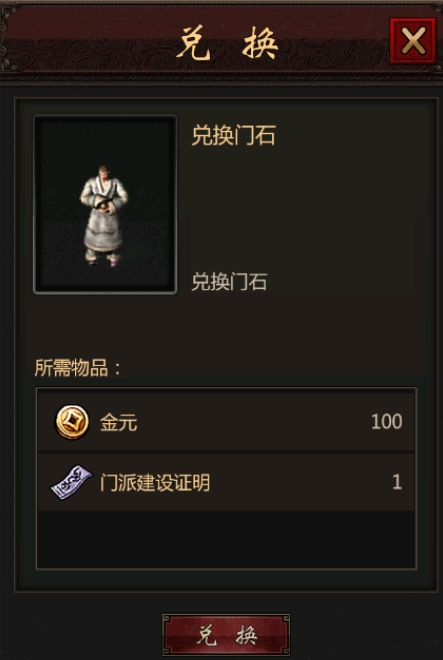Select the 金元 item name

119,422
